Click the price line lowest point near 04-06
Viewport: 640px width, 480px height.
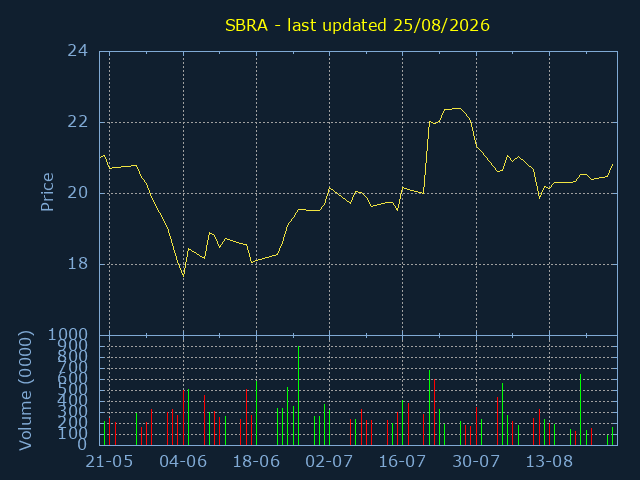click(184, 276)
